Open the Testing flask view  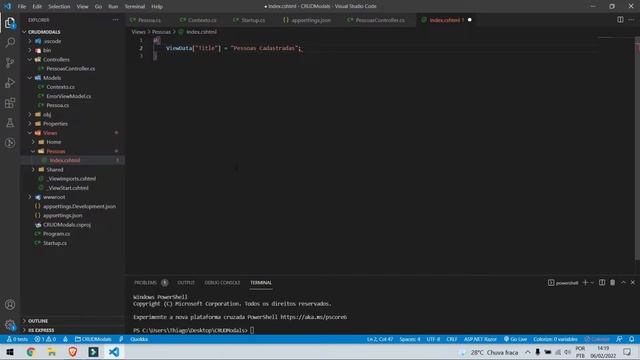click(x=10, y=122)
